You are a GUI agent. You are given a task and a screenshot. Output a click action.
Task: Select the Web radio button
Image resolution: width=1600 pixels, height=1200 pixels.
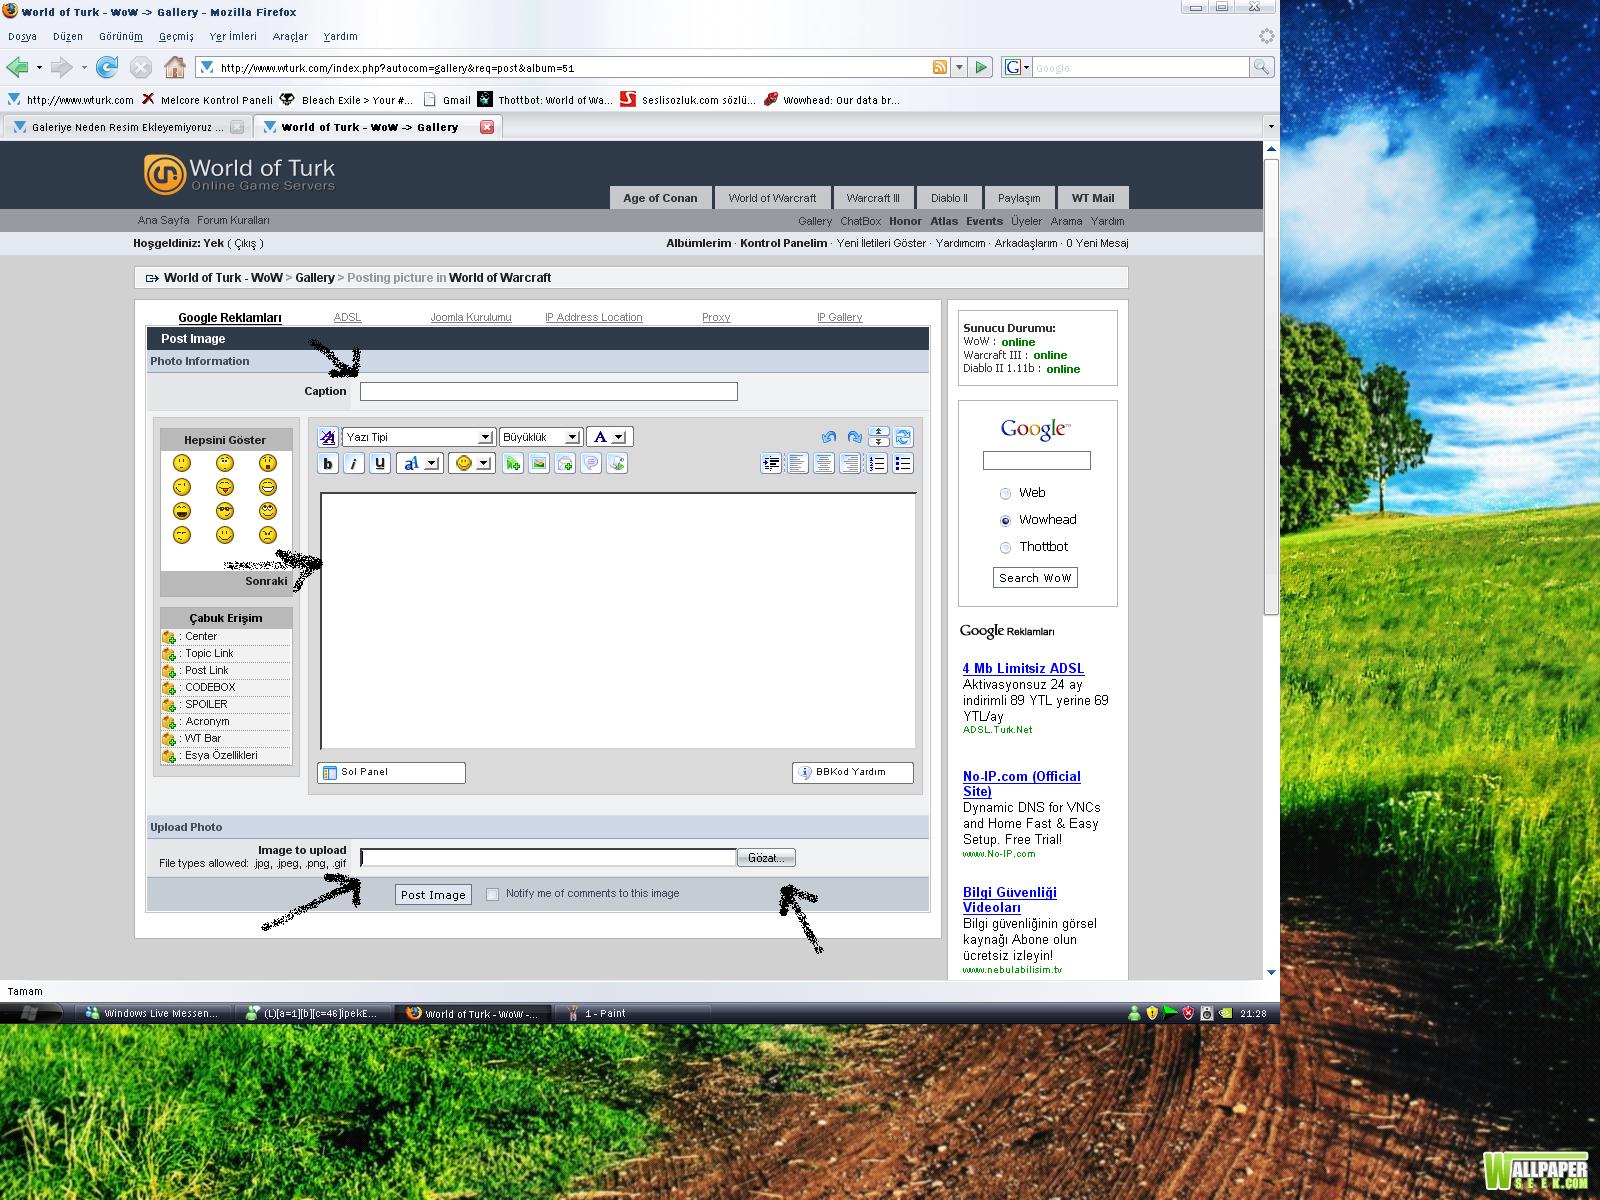coord(1005,493)
